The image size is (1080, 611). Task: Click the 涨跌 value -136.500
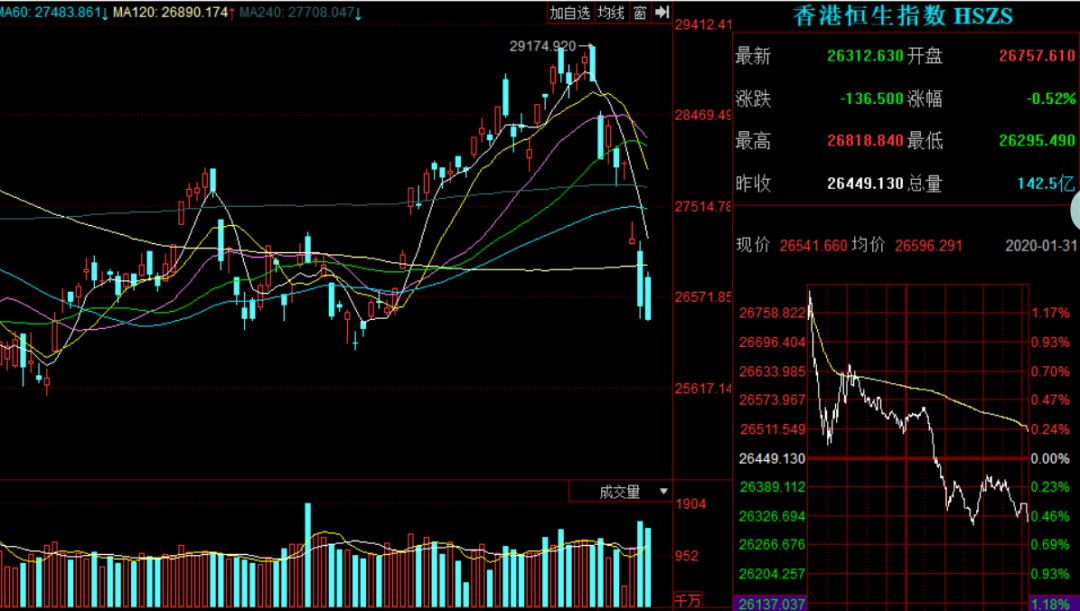(871, 99)
